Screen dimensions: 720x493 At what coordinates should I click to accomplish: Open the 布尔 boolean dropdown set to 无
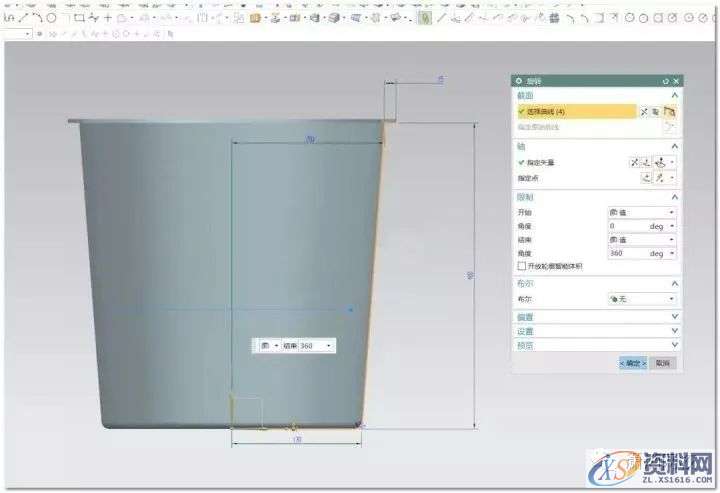tap(642, 299)
